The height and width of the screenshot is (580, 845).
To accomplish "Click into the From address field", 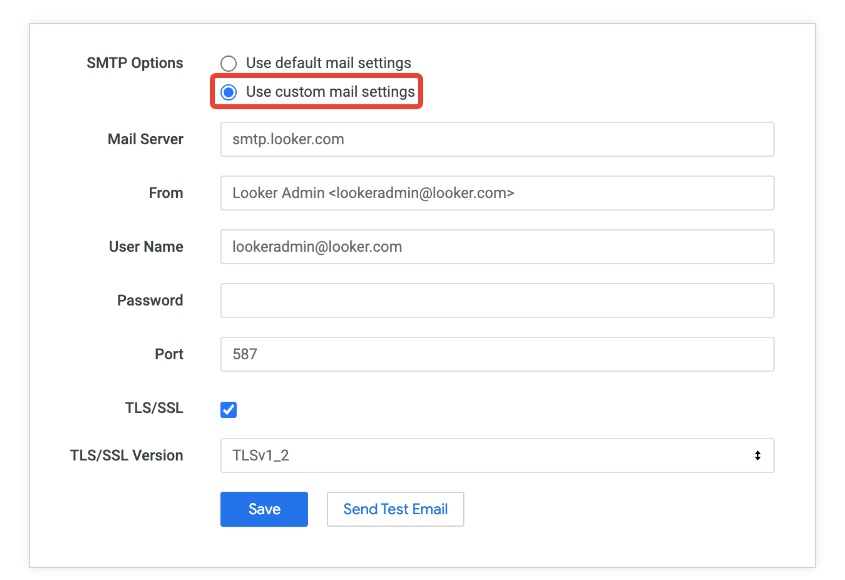I will click(497, 193).
